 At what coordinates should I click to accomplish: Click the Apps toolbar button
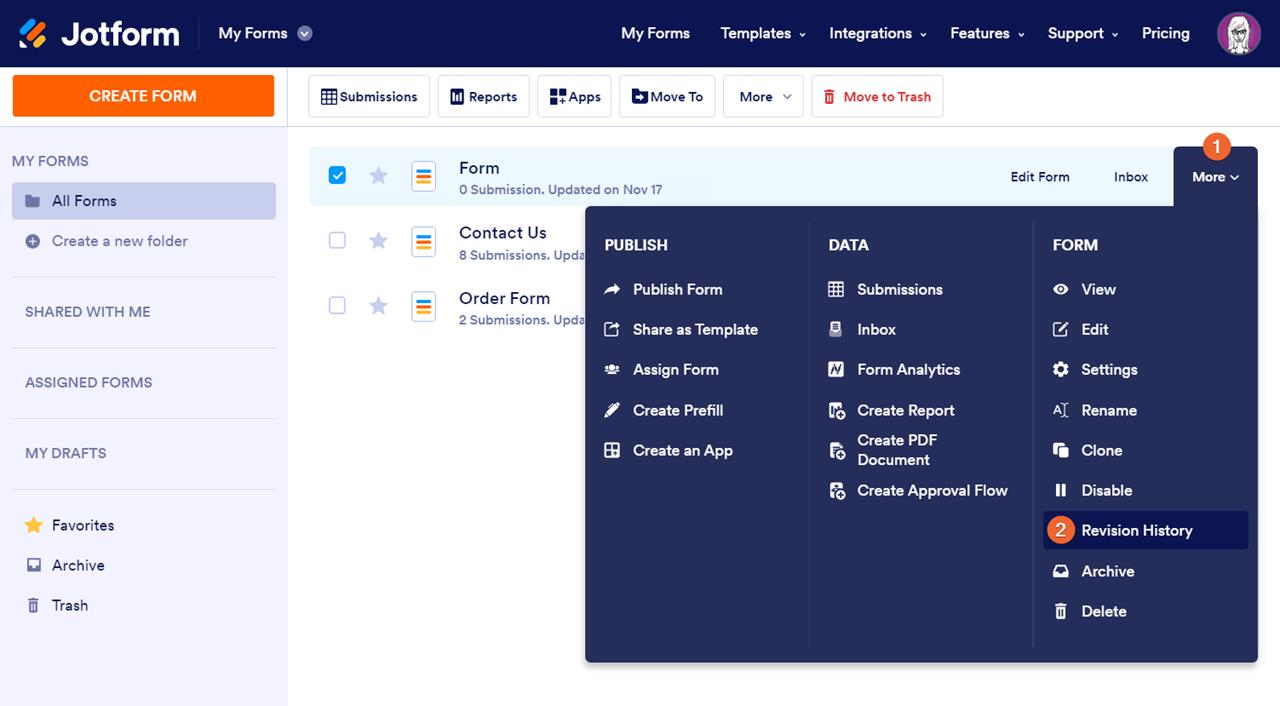pyautogui.click(x=575, y=96)
